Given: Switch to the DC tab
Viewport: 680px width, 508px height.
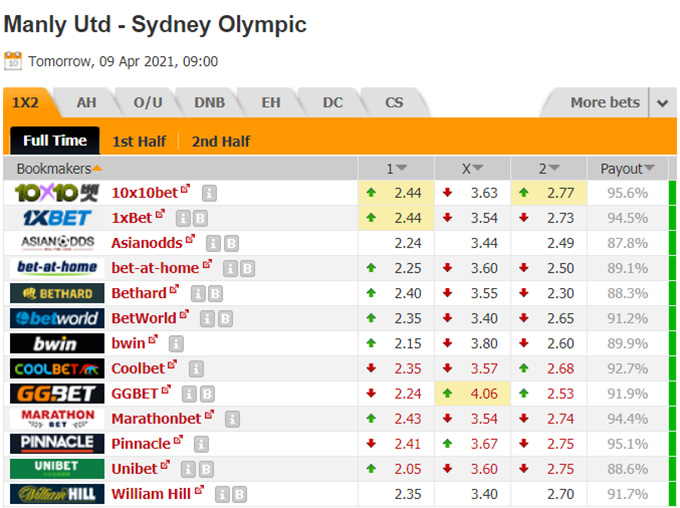Looking at the screenshot, I should click(333, 103).
